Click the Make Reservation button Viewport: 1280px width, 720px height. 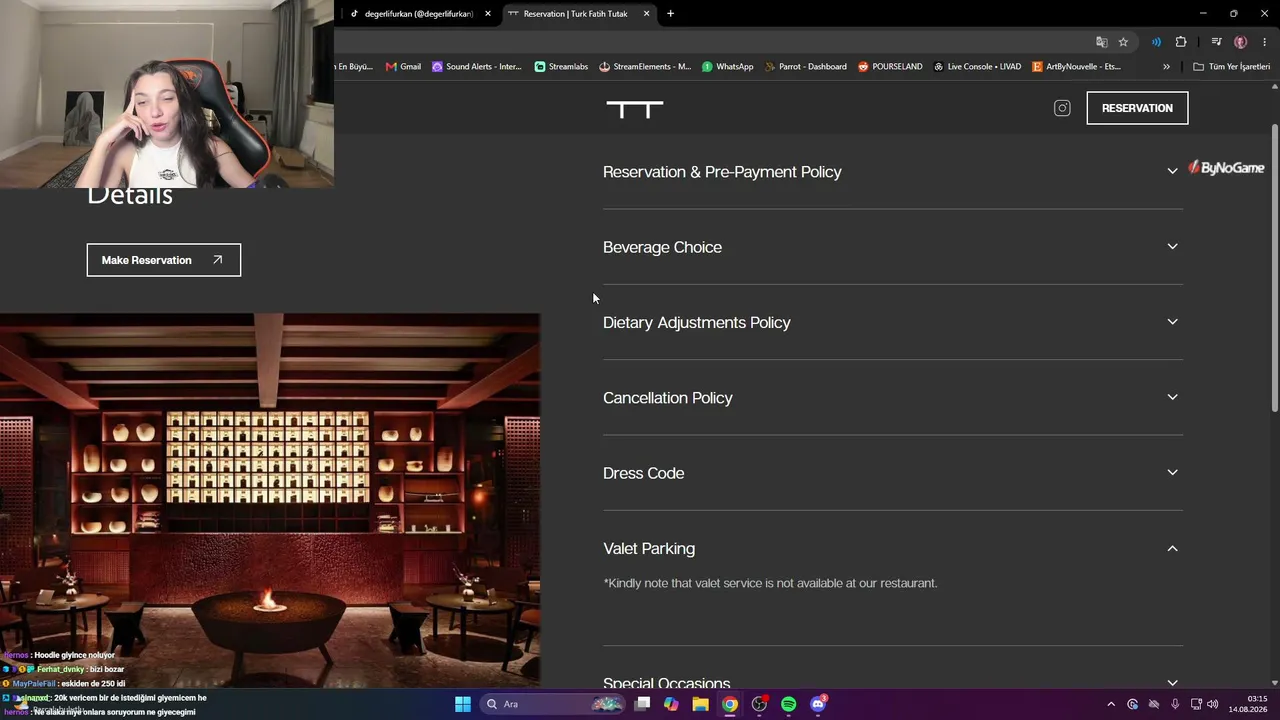click(164, 260)
